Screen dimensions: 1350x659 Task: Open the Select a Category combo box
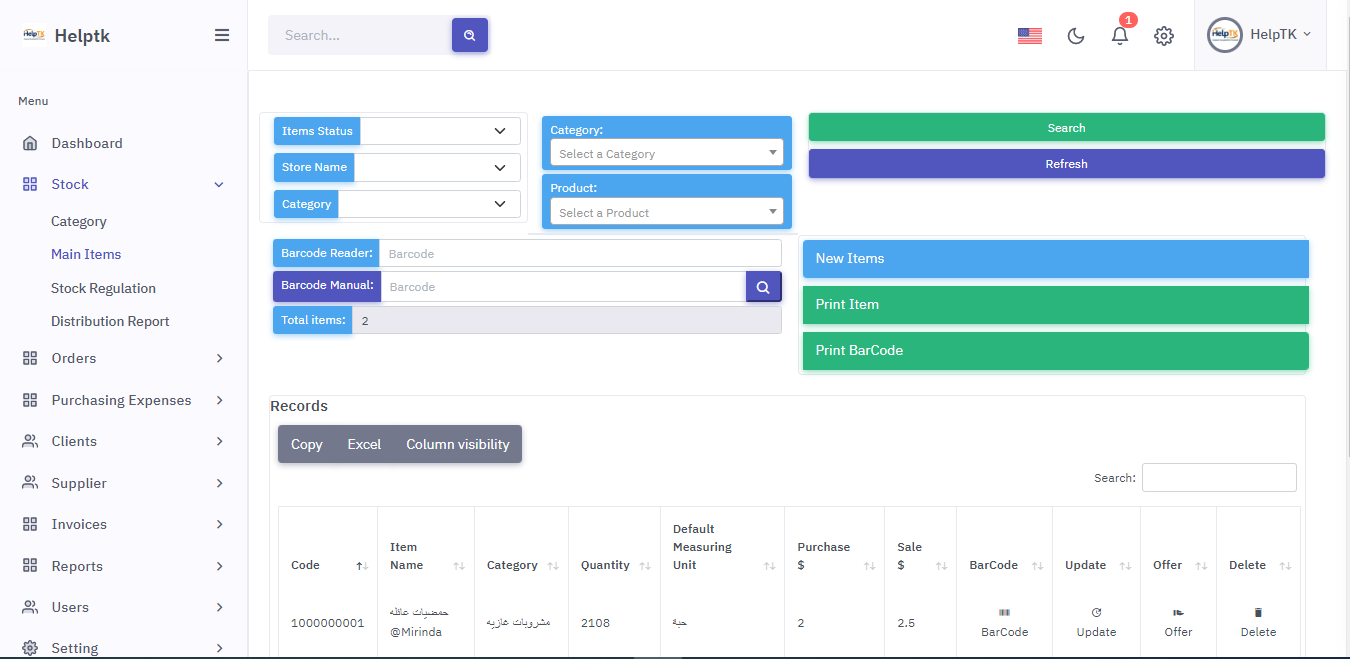[666, 153]
